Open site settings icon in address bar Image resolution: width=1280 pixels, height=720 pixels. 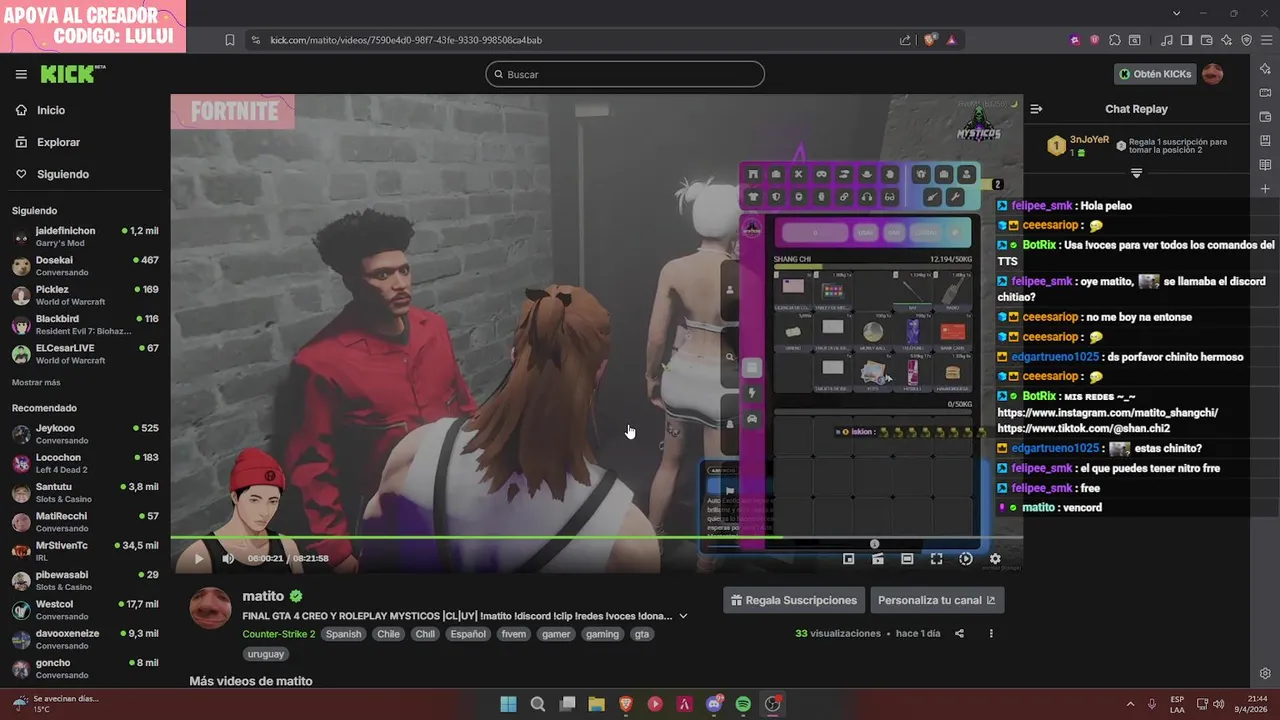coord(256,40)
